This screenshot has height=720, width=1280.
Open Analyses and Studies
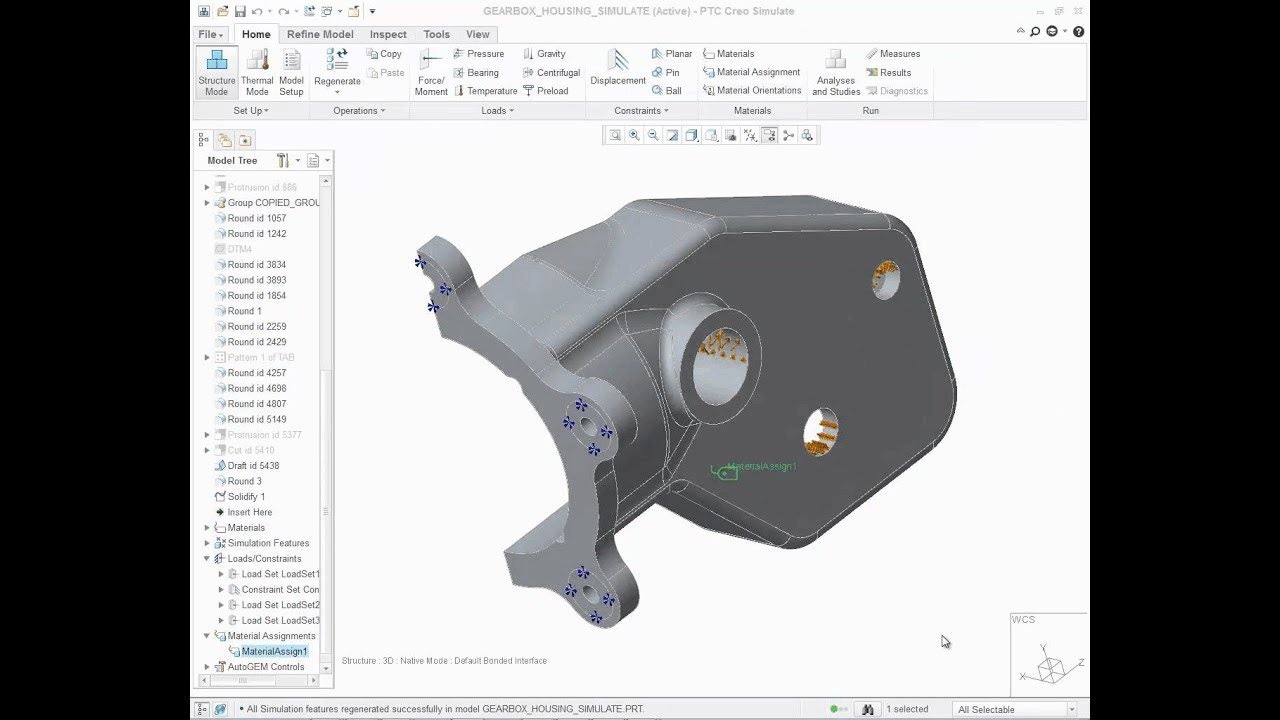point(836,72)
